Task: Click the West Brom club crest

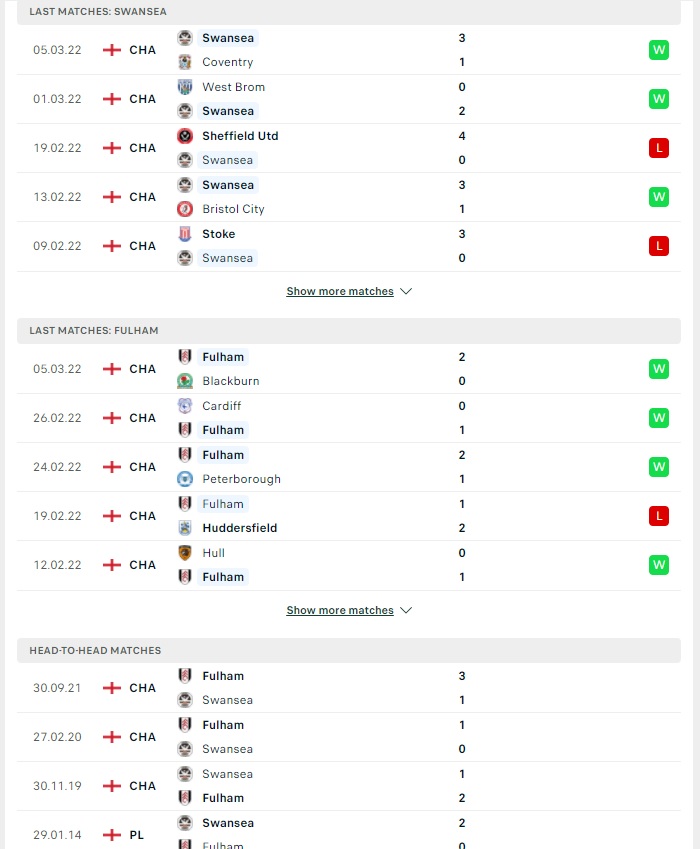Action: (x=185, y=87)
